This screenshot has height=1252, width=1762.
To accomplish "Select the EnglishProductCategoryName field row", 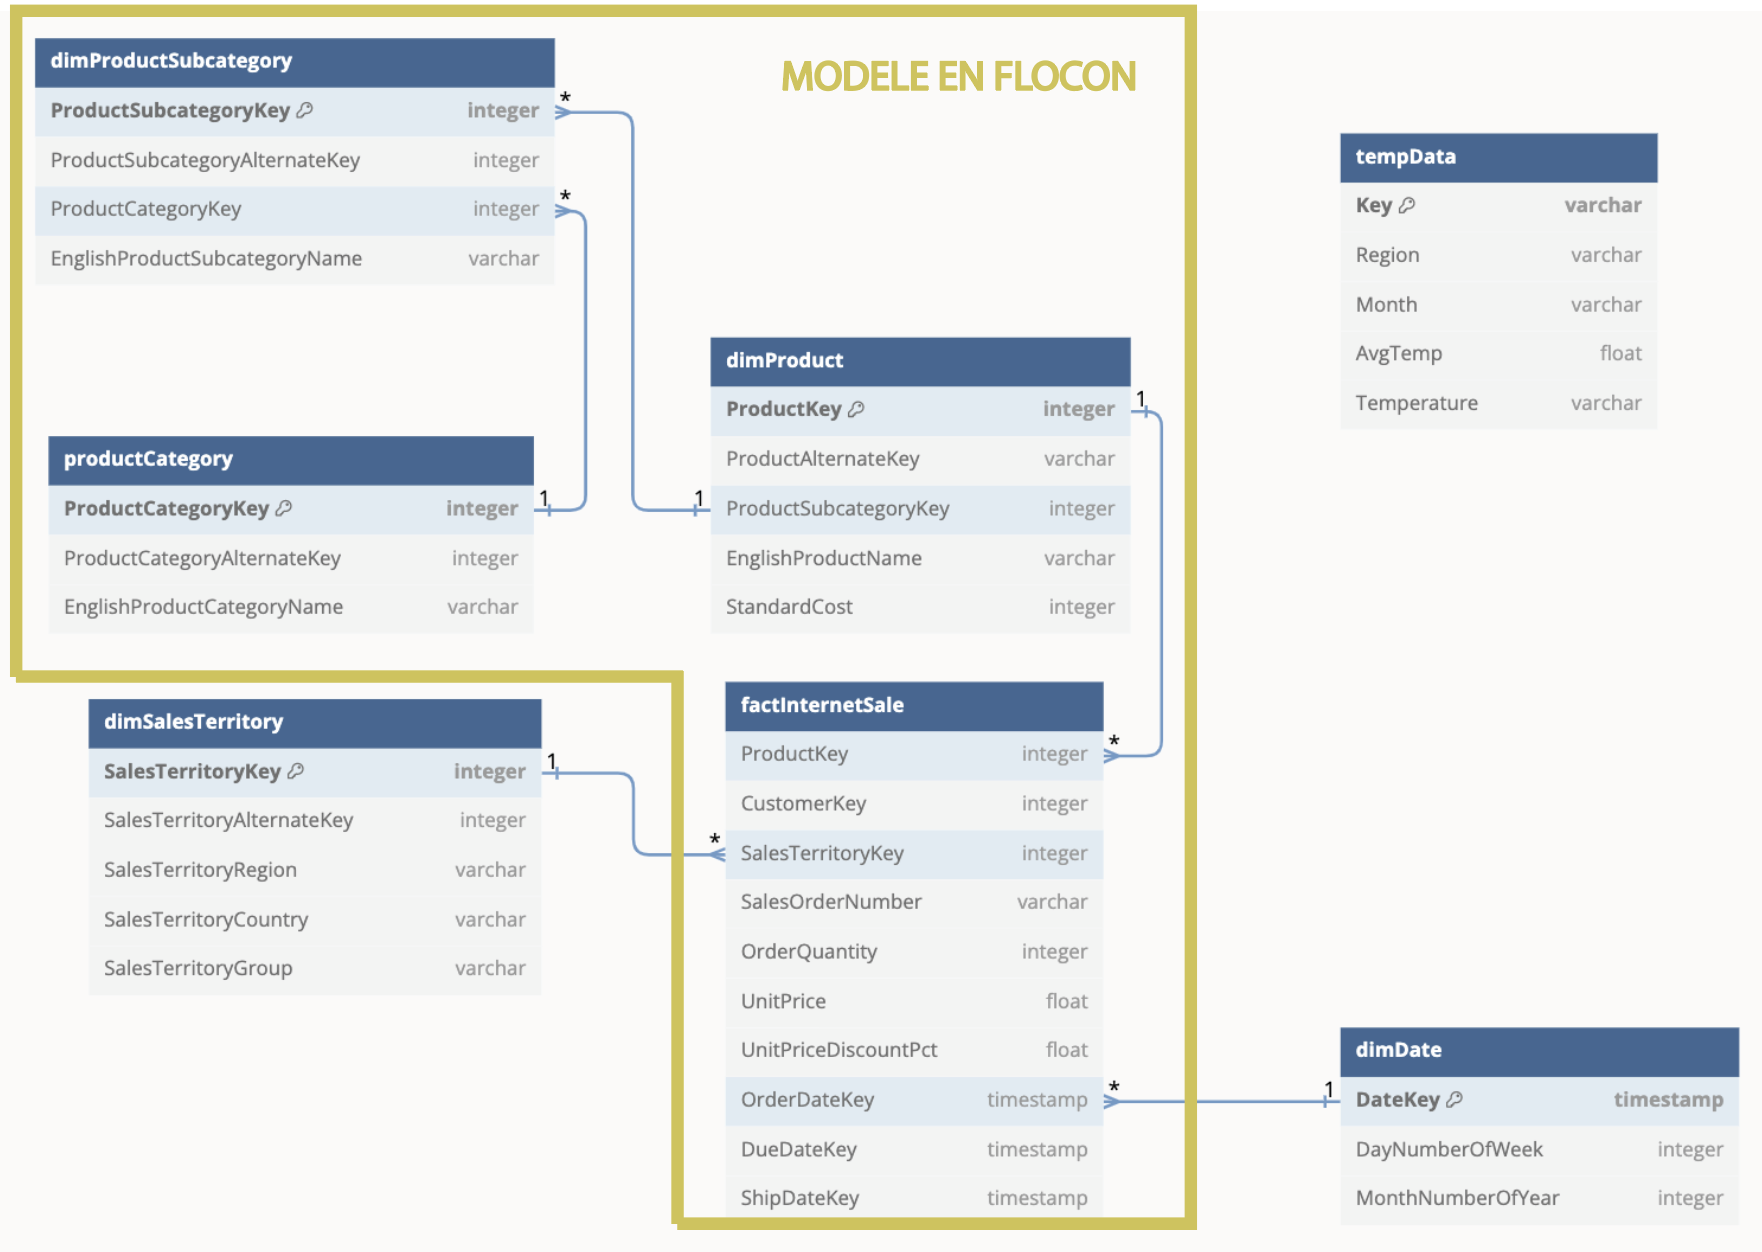I will pyautogui.click(x=291, y=607).
